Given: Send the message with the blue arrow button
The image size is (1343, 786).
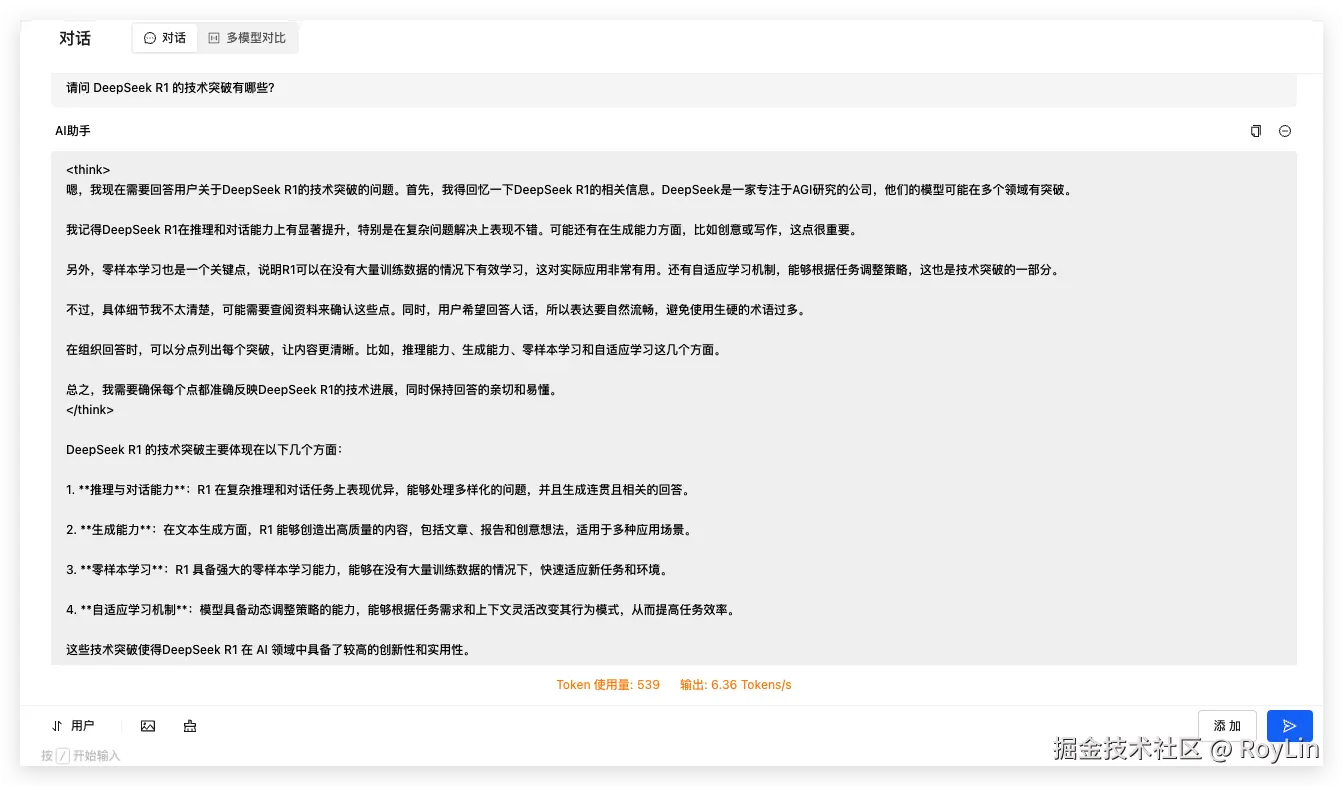Looking at the screenshot, I should coord(1289,726).
